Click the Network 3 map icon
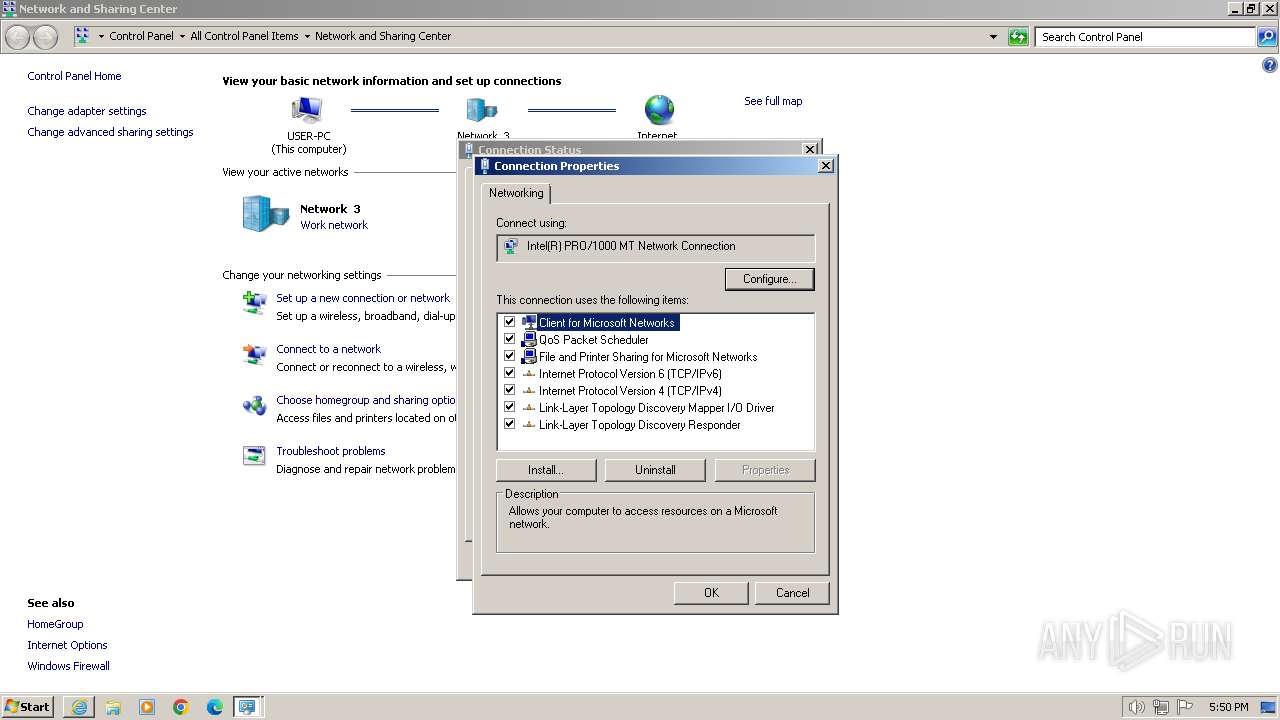1280x720 pixels. (482, 110)
